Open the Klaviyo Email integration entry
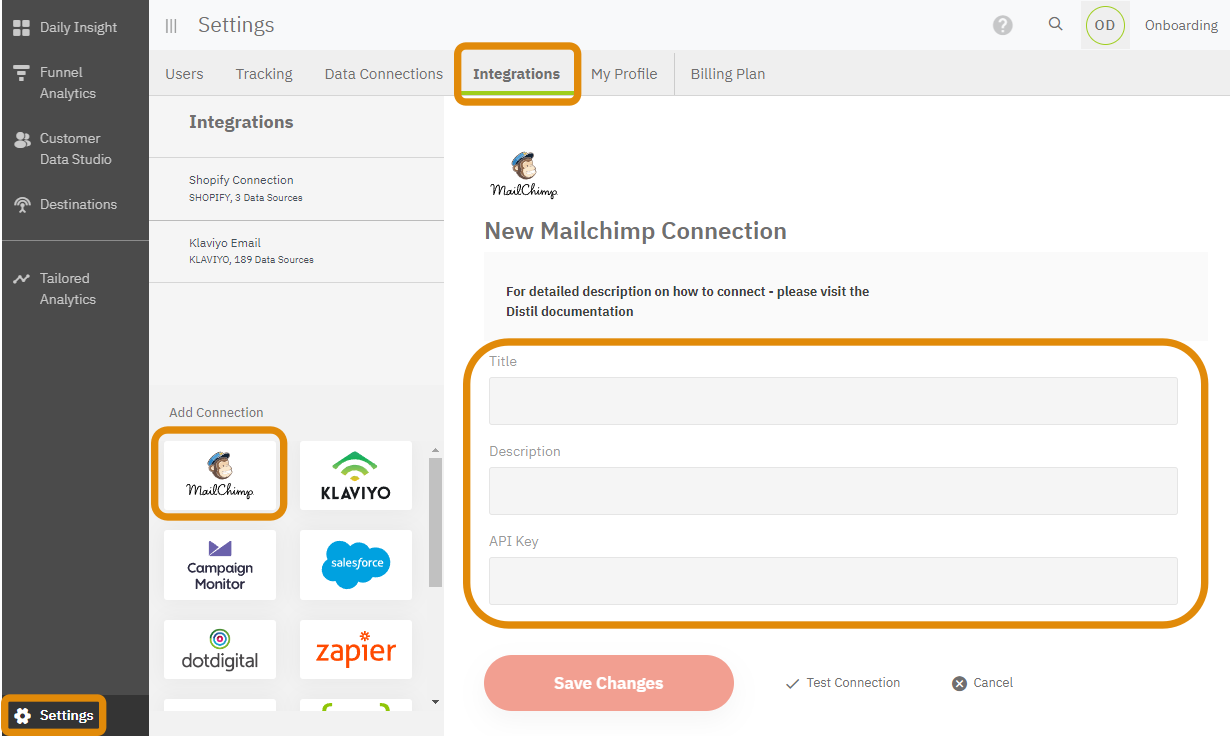 (x=296, y=250)
